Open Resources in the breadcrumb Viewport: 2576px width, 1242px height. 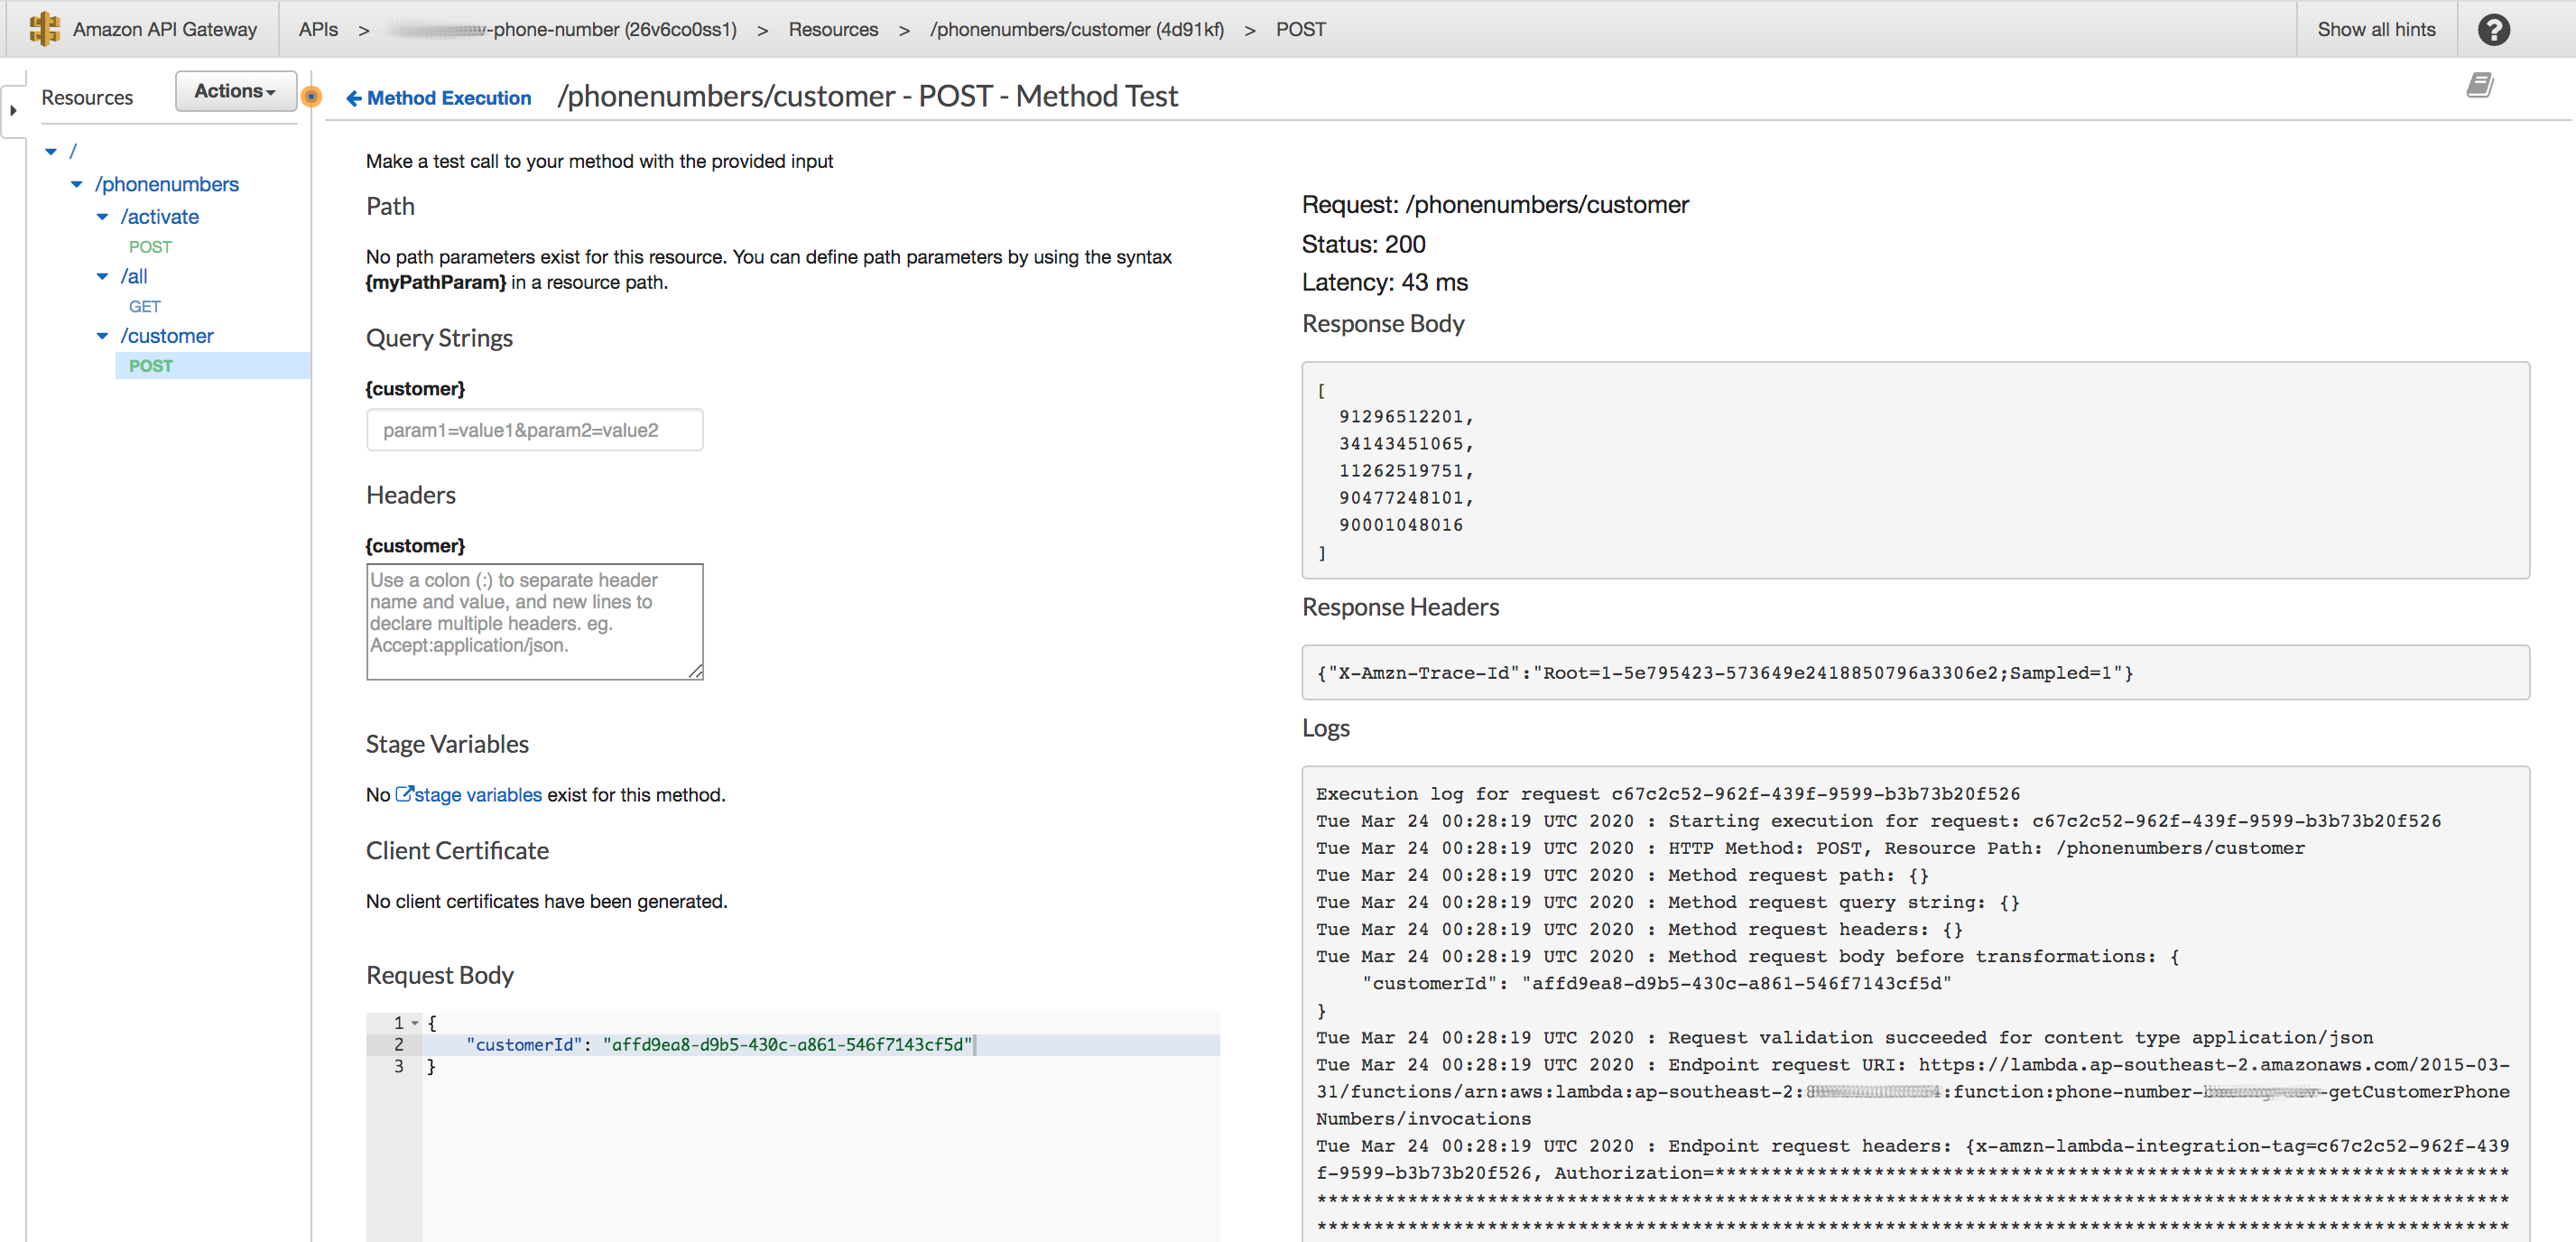click(x=832, y=29)
